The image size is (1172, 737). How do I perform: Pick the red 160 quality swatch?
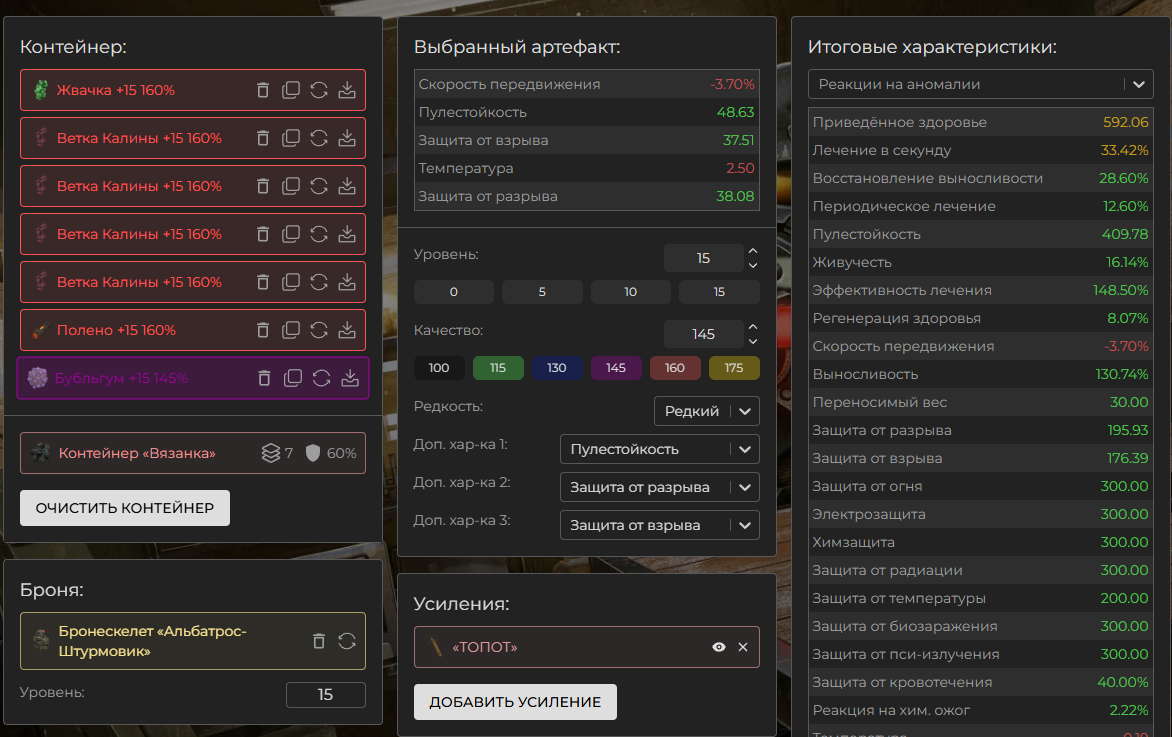tap(675, 368)
